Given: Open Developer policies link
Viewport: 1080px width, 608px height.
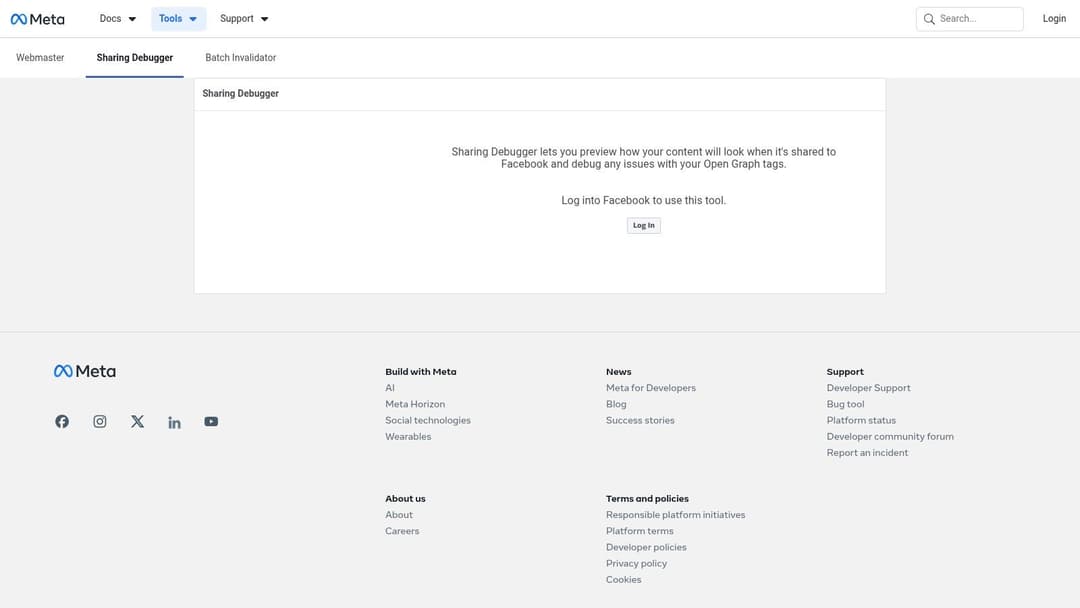Looking at the screenshot, I should tap(646, 547).
